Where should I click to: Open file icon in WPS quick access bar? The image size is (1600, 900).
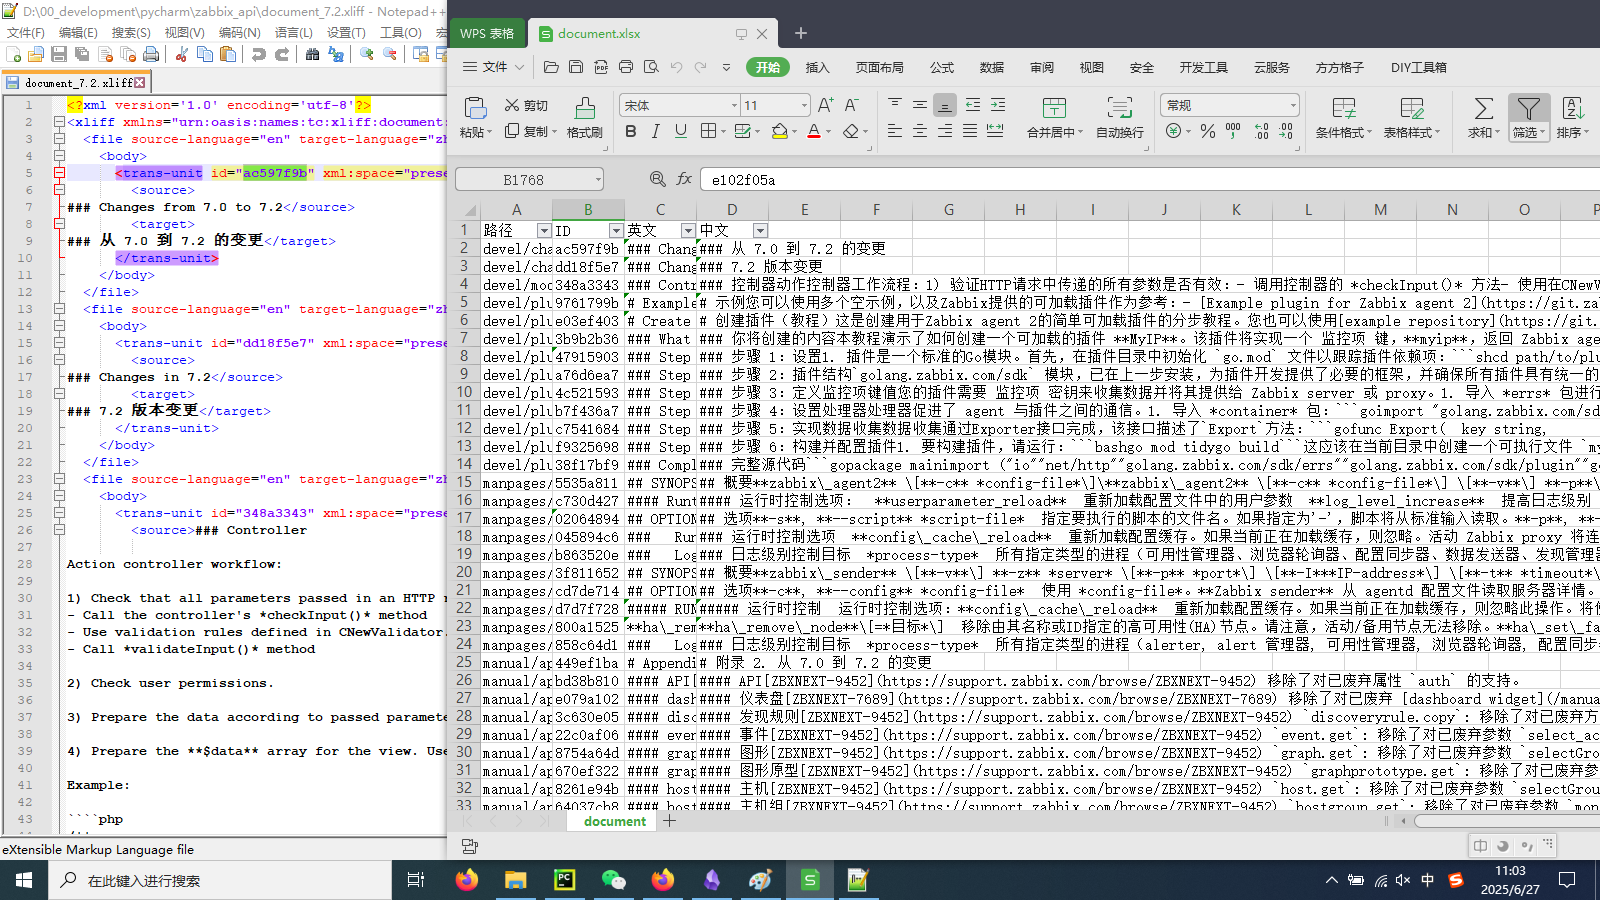[x=551, y=67]
